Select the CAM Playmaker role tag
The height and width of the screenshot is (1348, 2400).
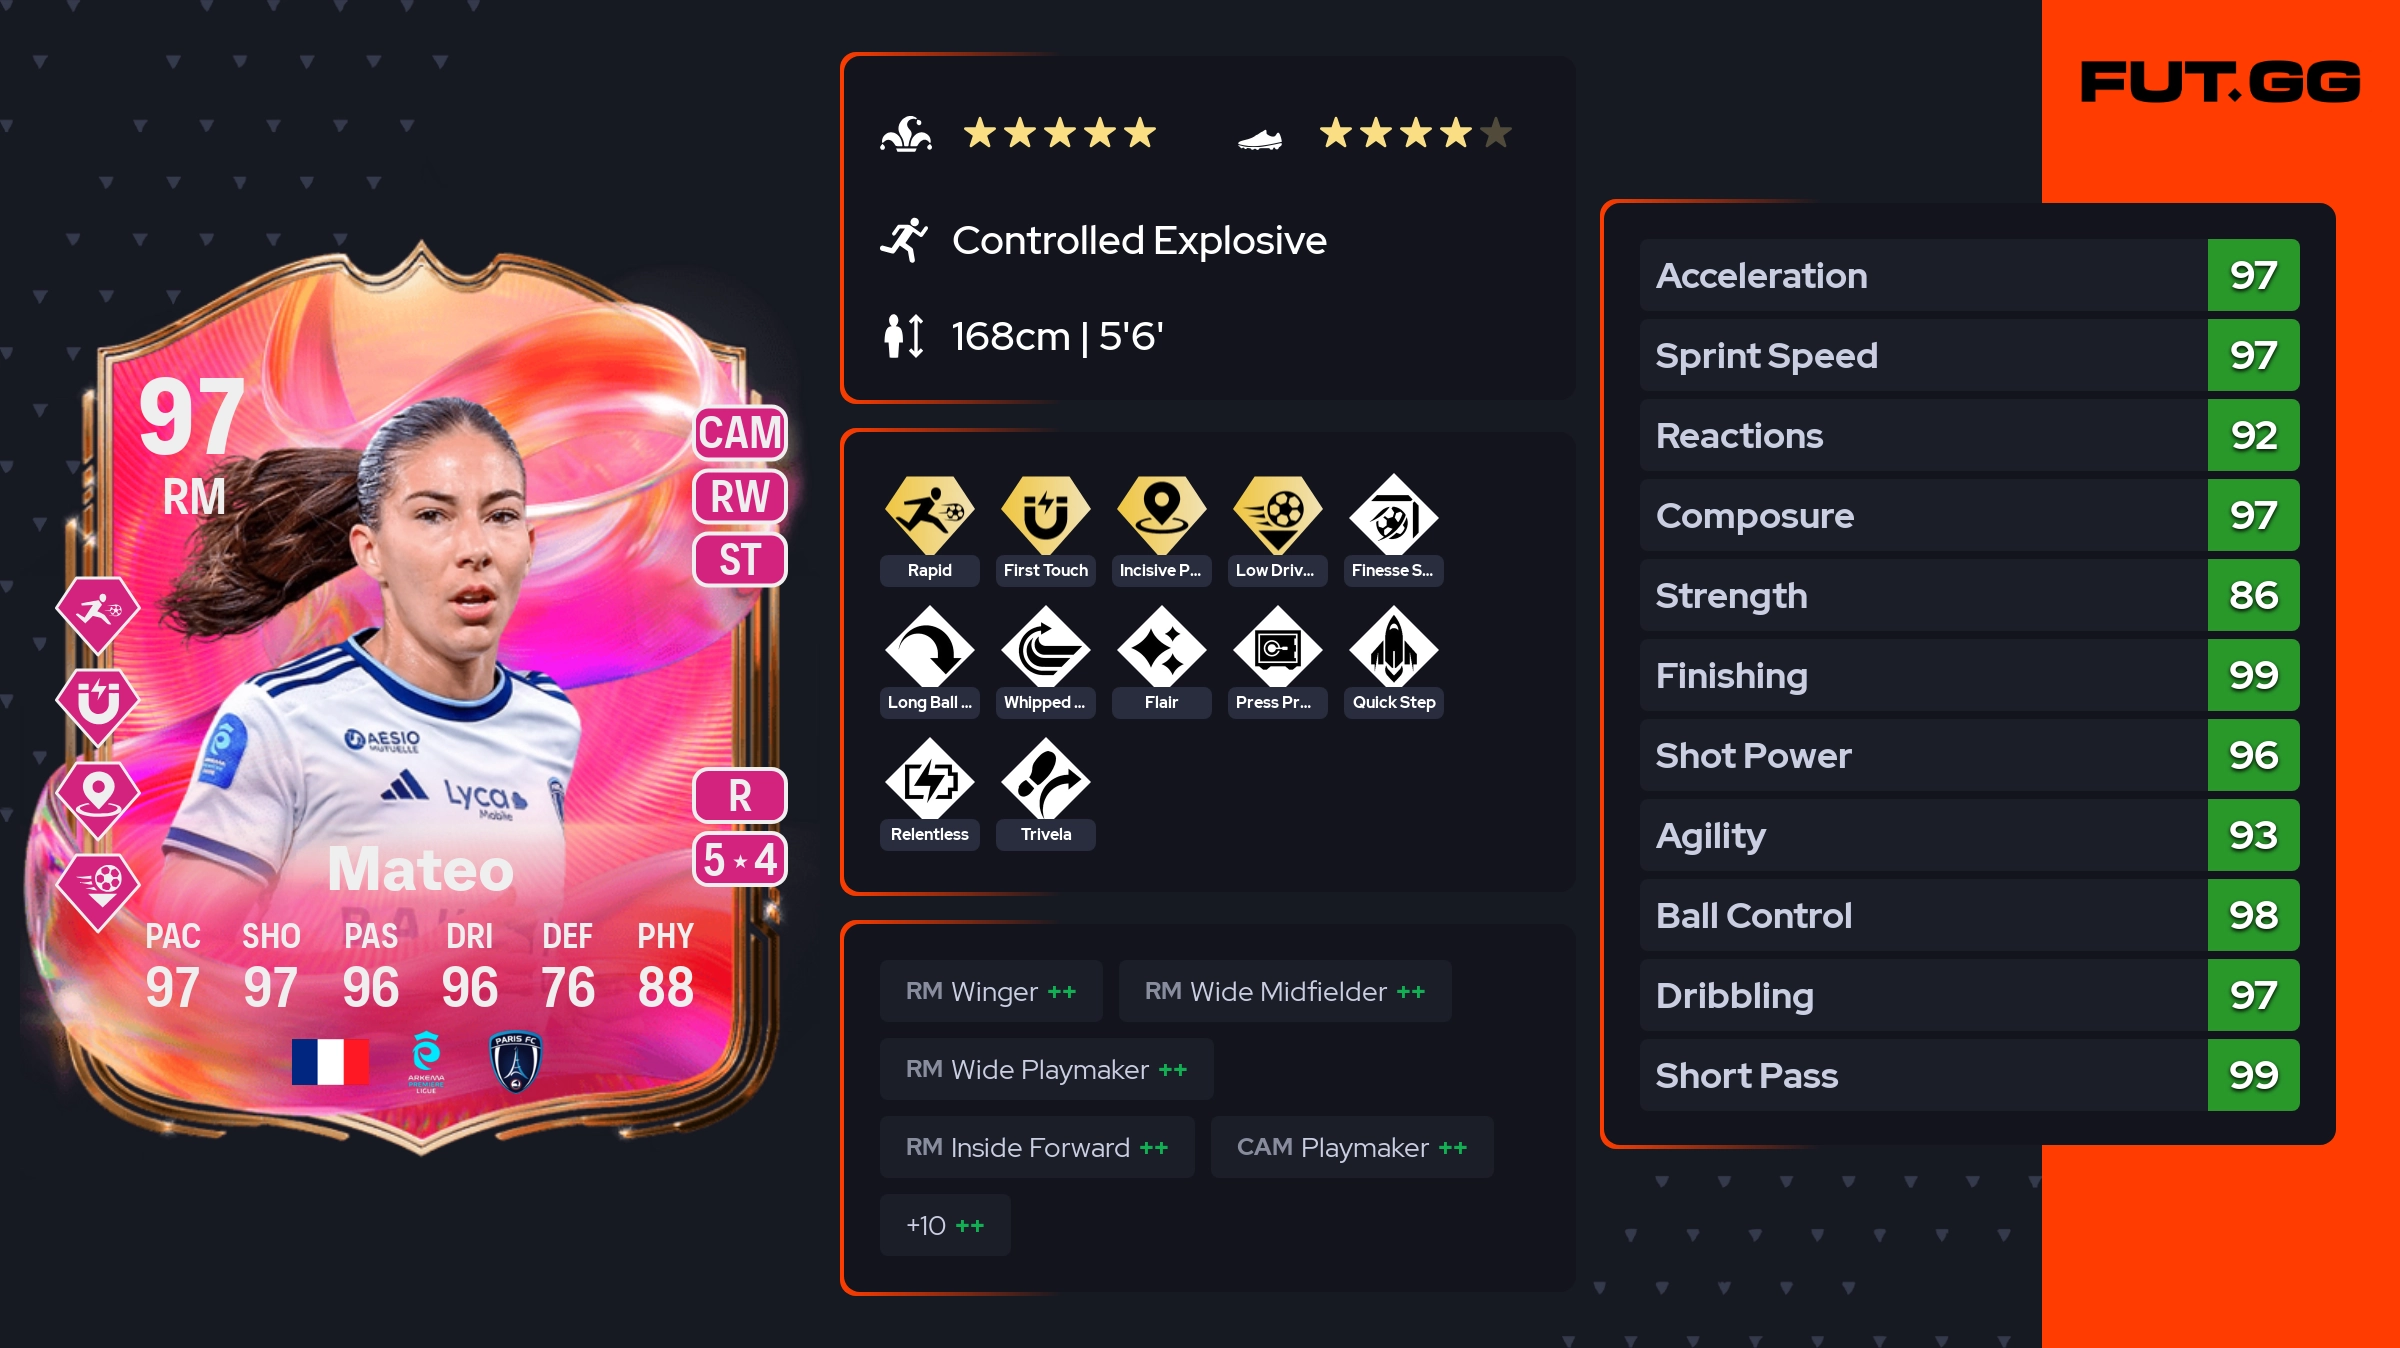click(x=1352, y=1147)
